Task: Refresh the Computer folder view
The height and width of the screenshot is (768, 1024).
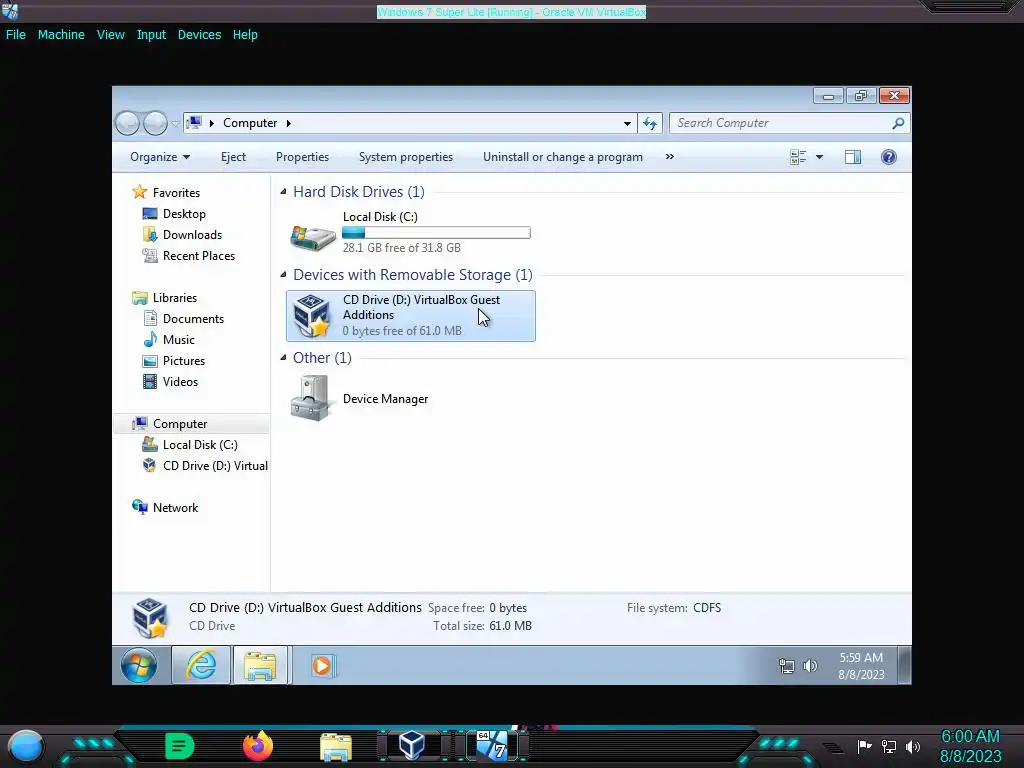Action: coord(650,123)
